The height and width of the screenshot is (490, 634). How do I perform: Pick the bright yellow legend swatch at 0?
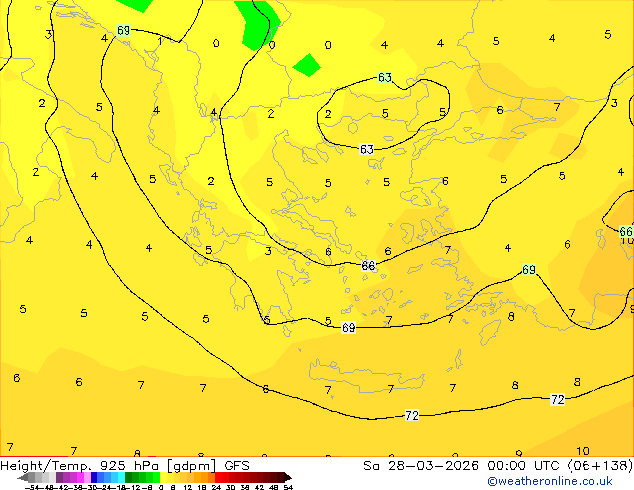click(163, 477)
